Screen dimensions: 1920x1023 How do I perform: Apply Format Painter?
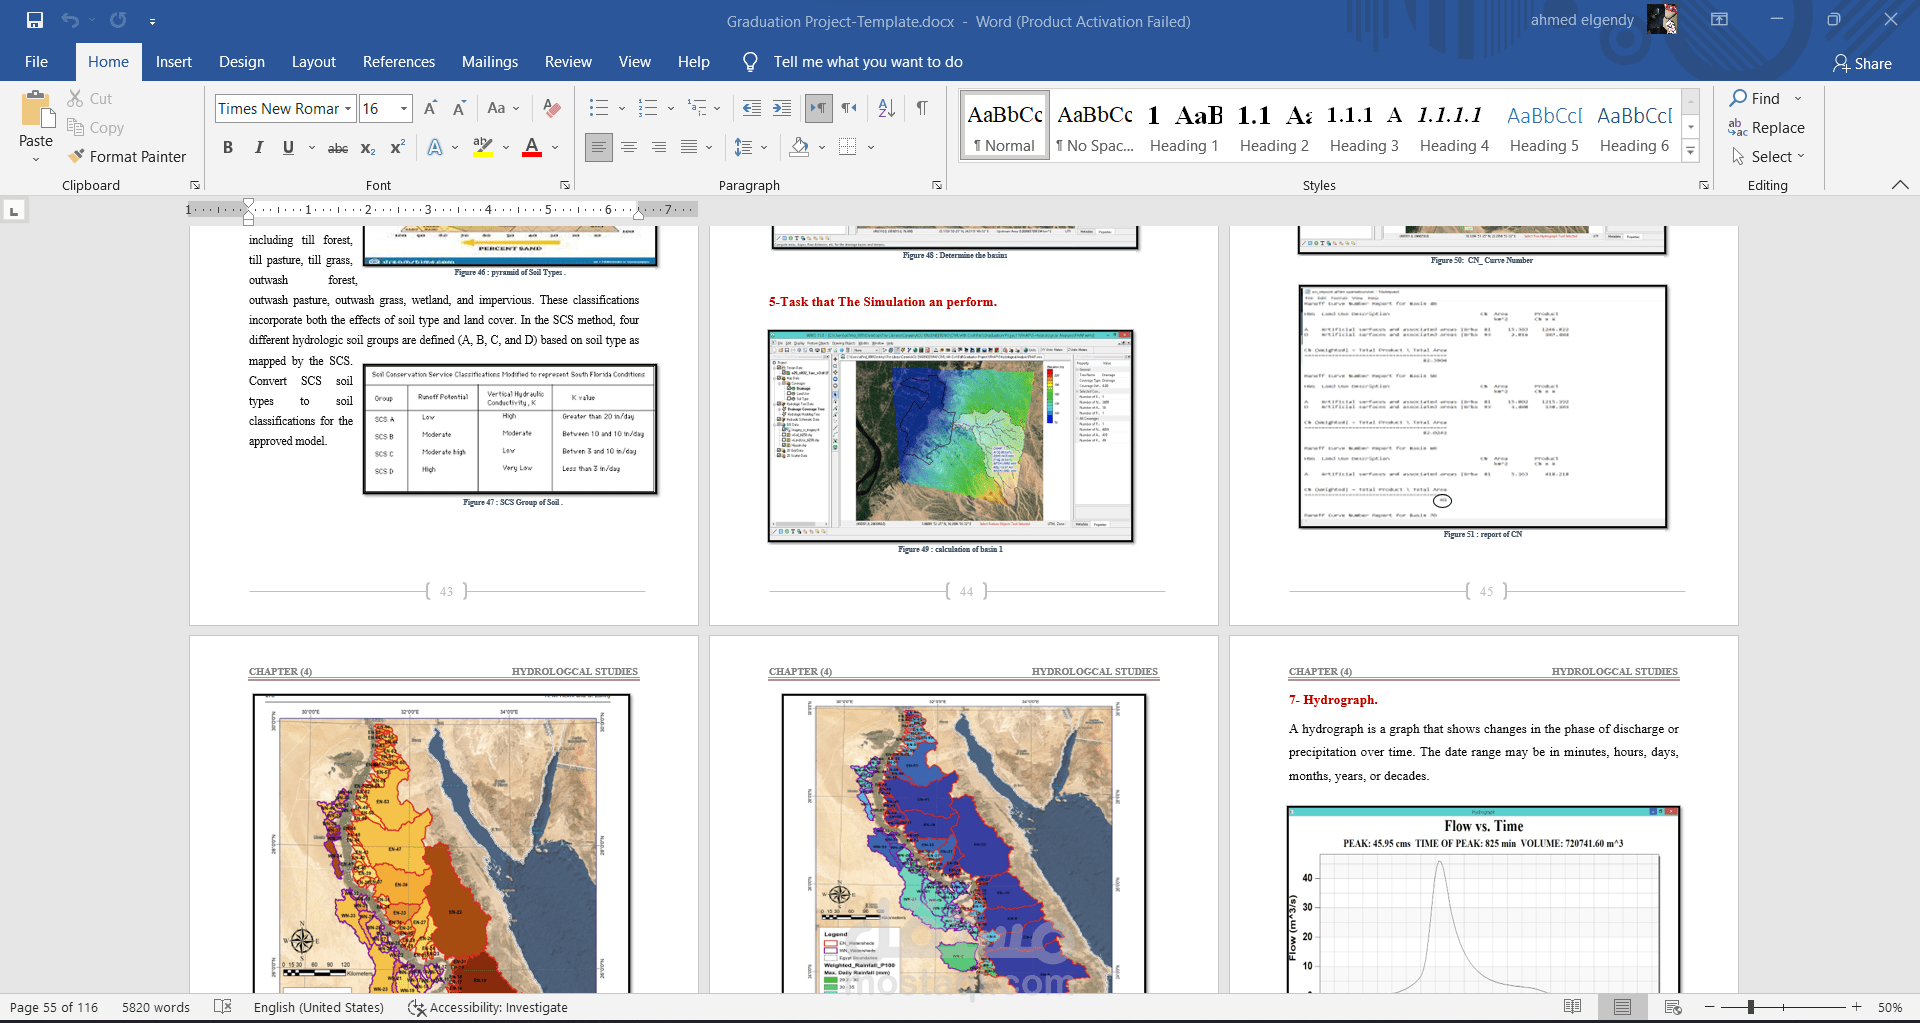(x=127, y=157)
